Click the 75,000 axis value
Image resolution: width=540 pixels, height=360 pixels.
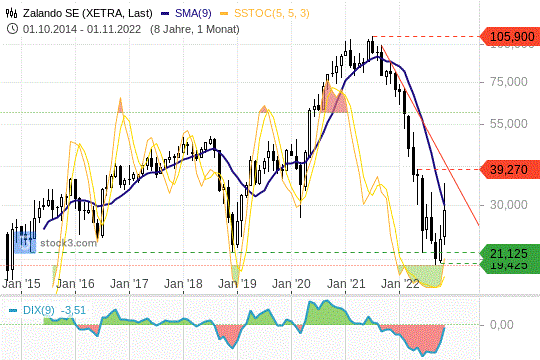[x=509, y=82]
